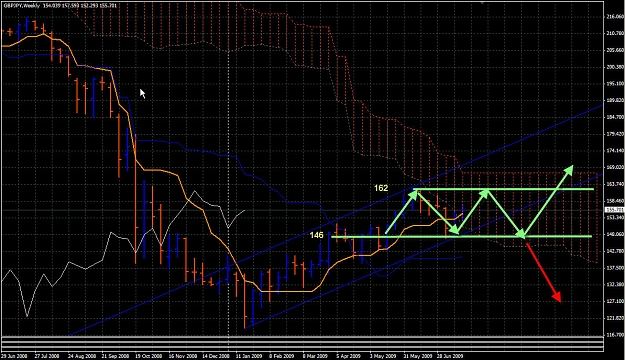
Task: Click the '29 Jun 2008' date label
Action: 14,356
